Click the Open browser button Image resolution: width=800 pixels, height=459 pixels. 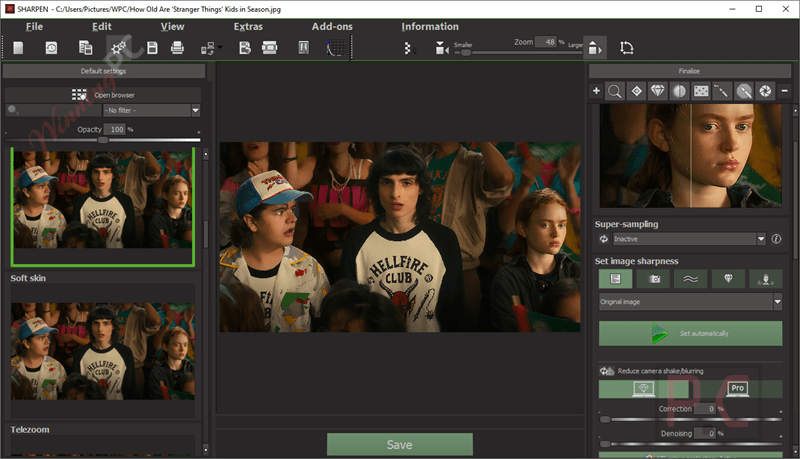(103, 95)
